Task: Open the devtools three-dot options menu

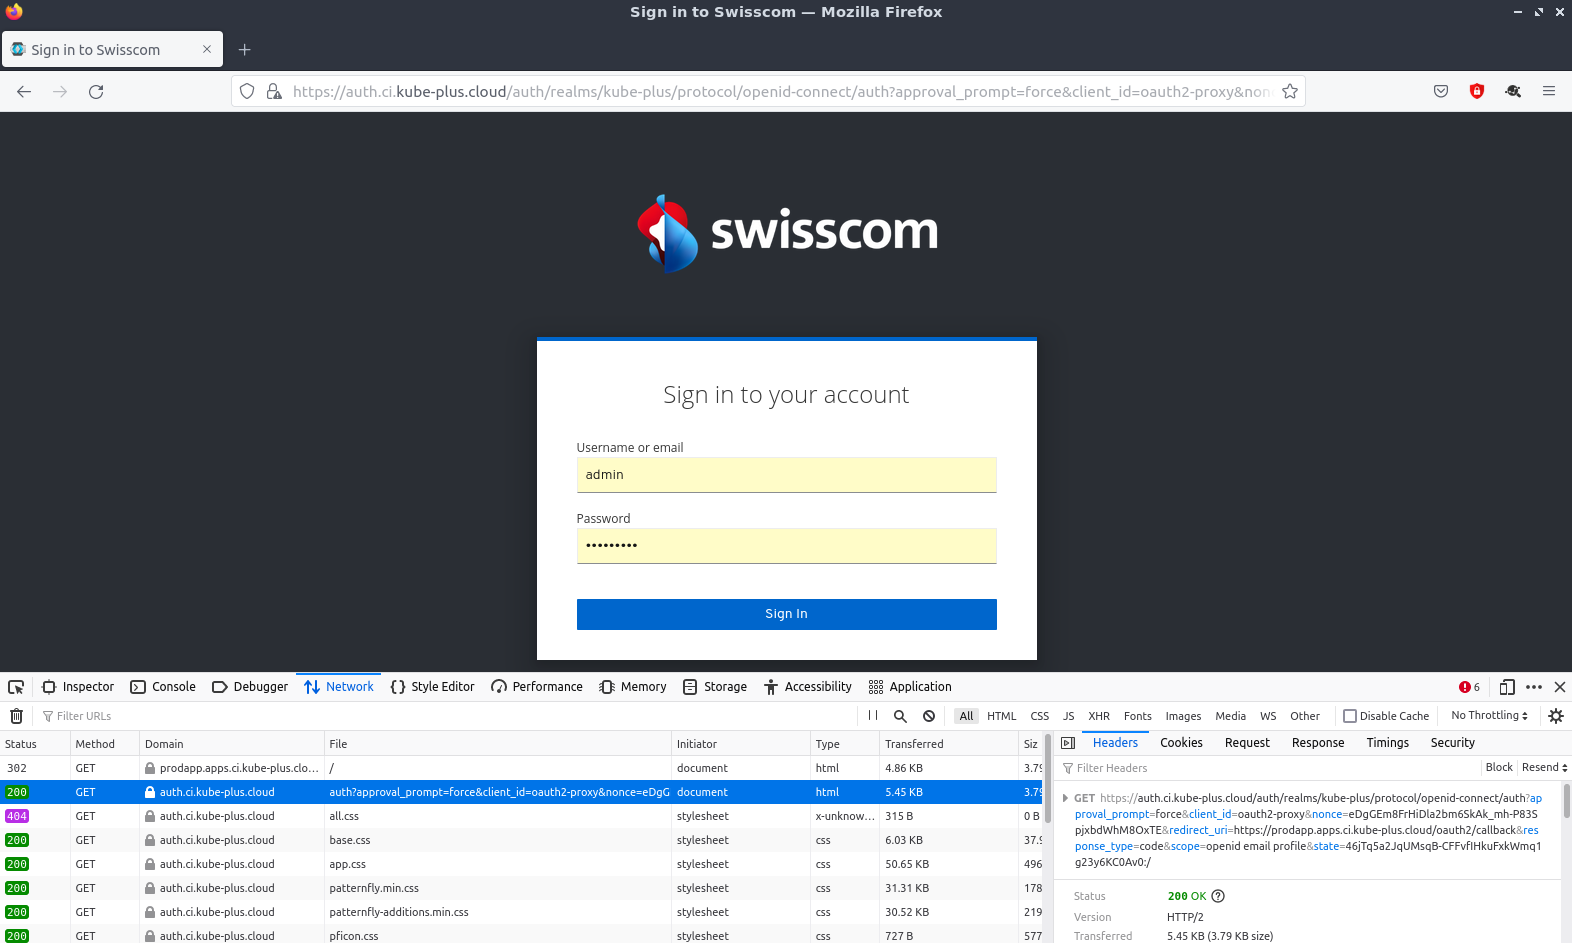Action: point(1534,687)
